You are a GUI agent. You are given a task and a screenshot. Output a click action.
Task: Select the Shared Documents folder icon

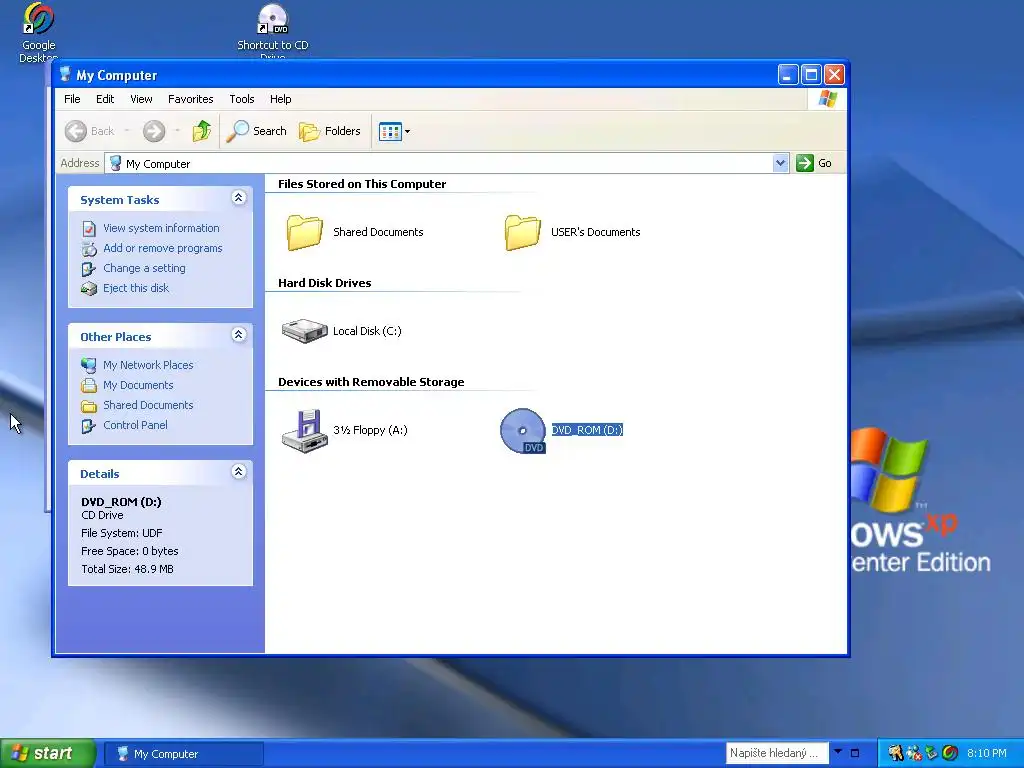coord(304,232)
